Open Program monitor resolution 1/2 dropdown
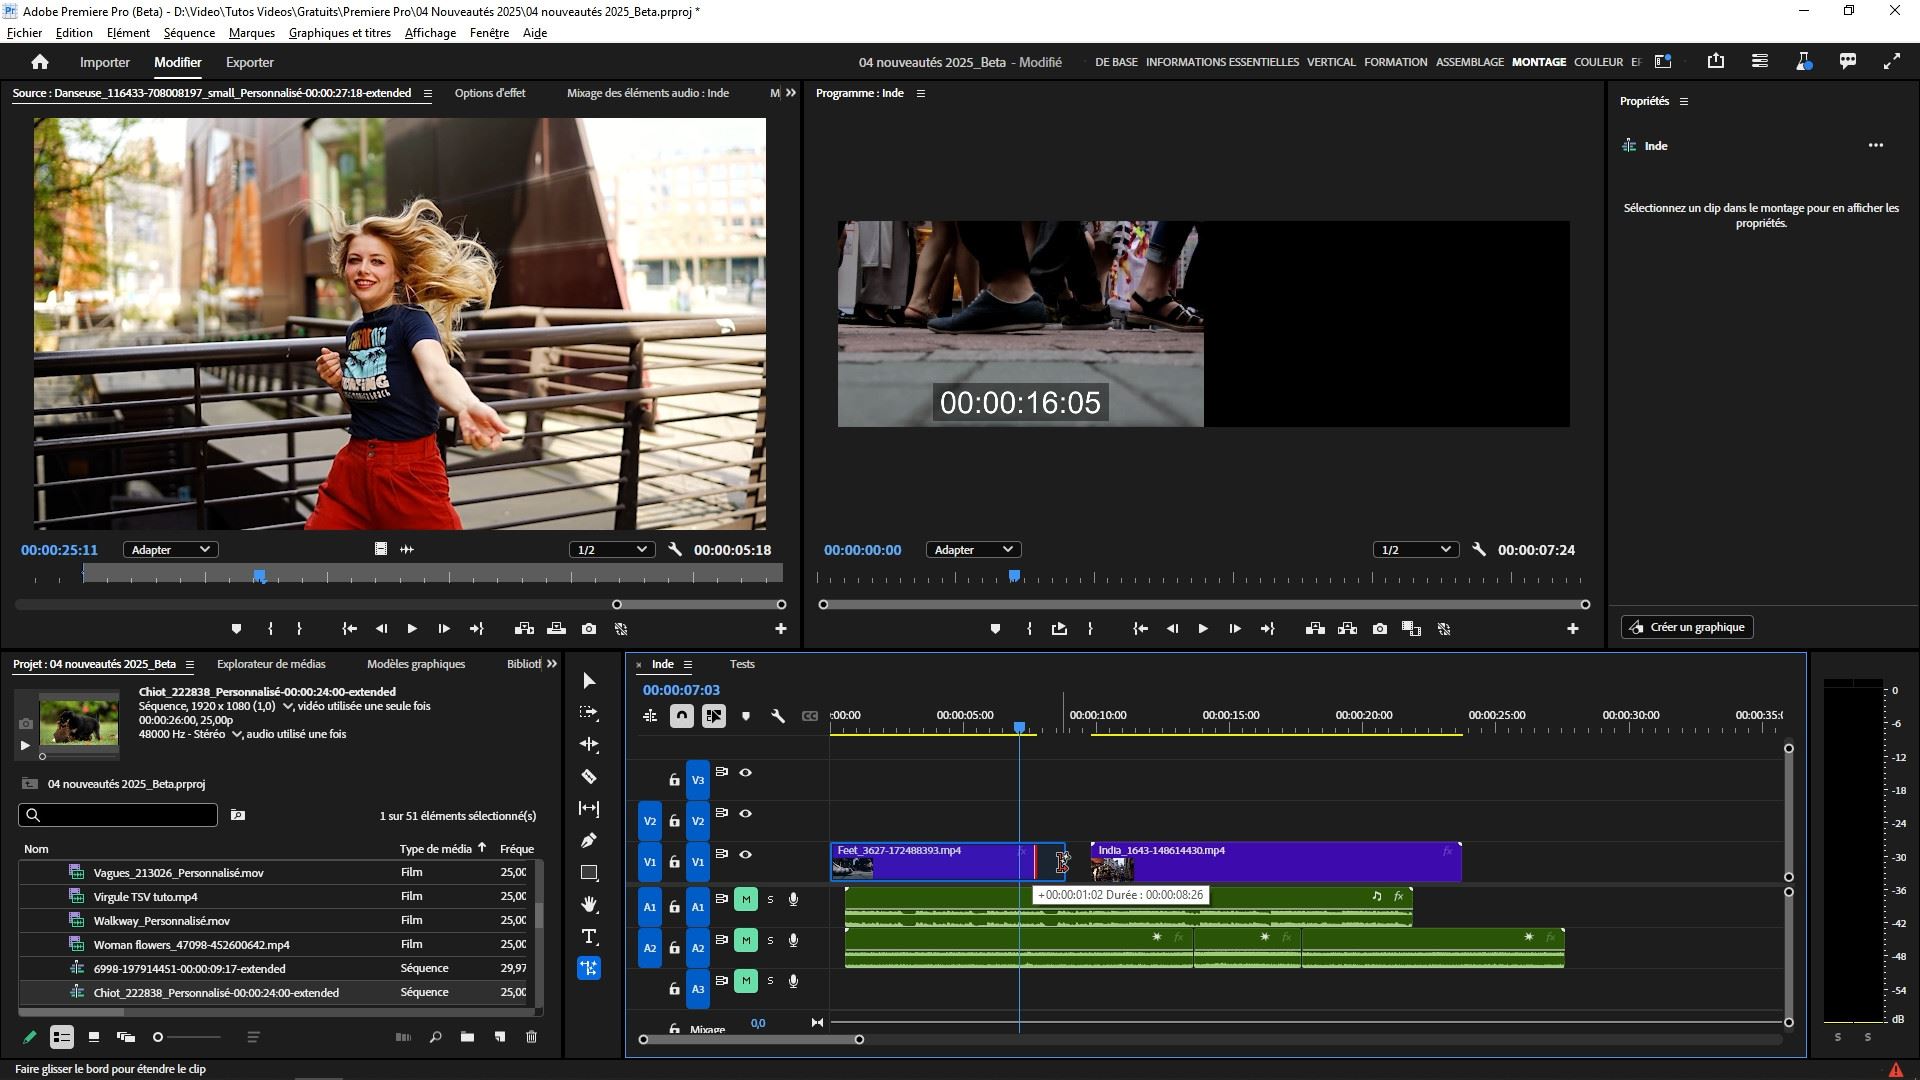The width and height of the screenshot is (1920, 1080). (1416, 550)
